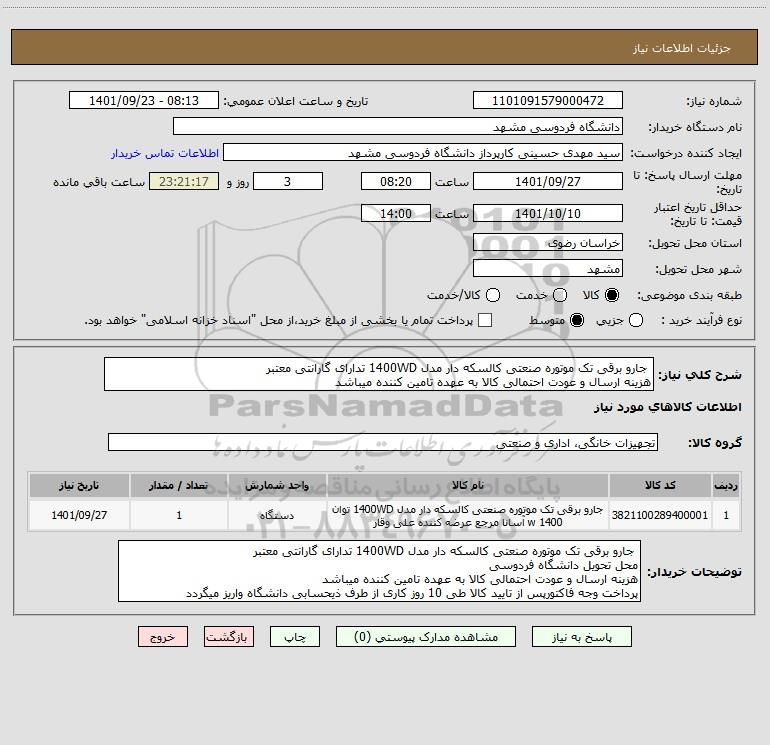Select the جزیی purchase type radio

coord(635,320)
